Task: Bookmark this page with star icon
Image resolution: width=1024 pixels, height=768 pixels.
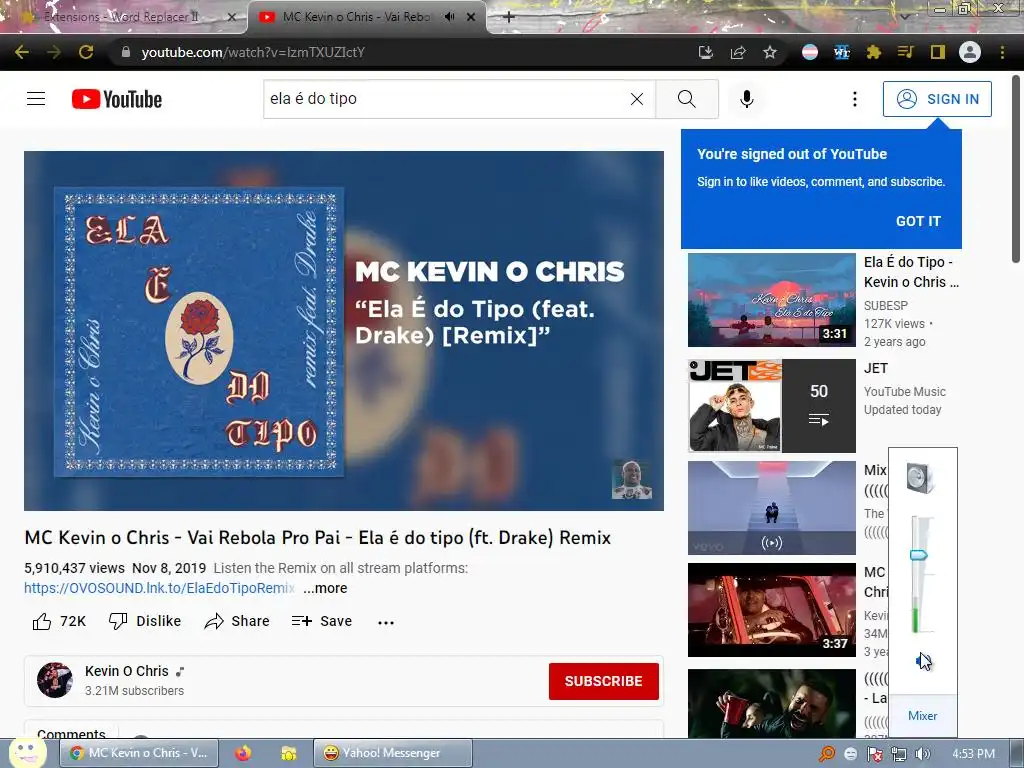Action: pos(770,52)
